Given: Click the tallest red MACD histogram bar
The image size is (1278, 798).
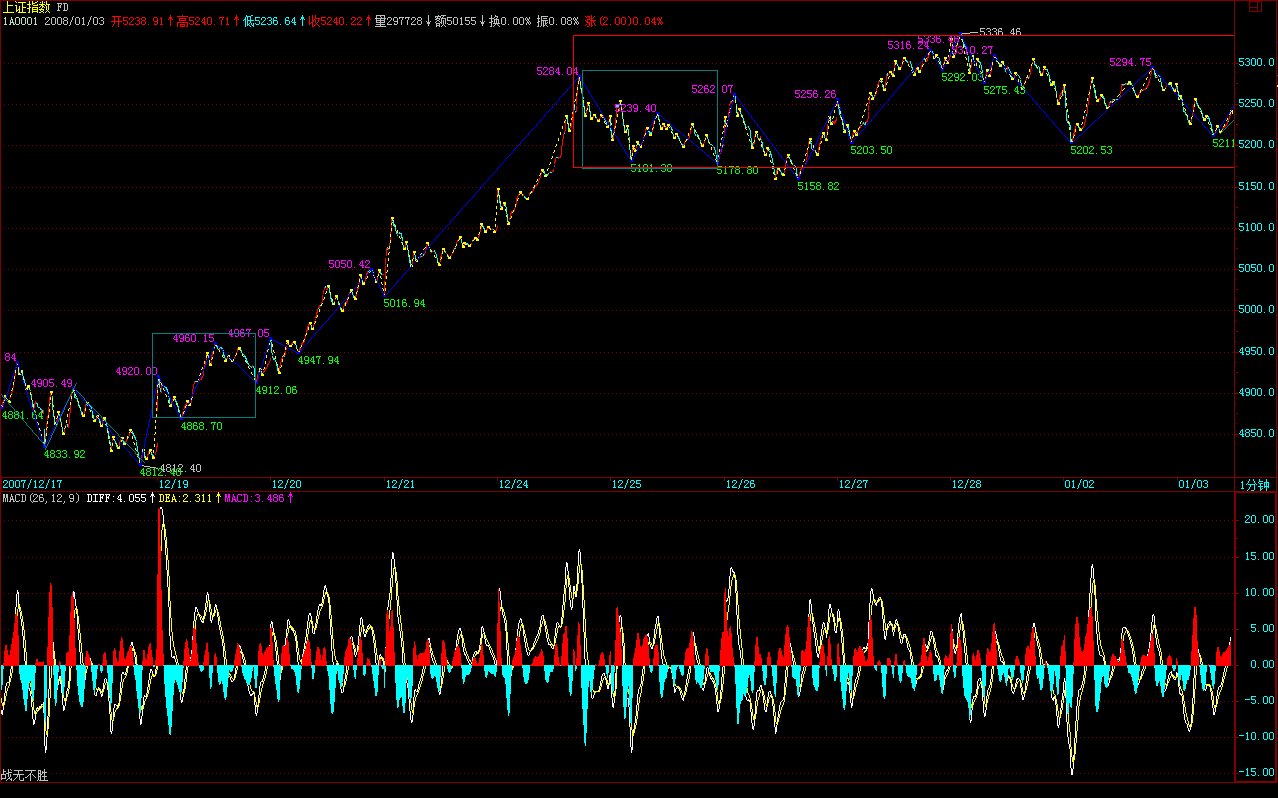Looking at the screenshot, I should [160, 592].
